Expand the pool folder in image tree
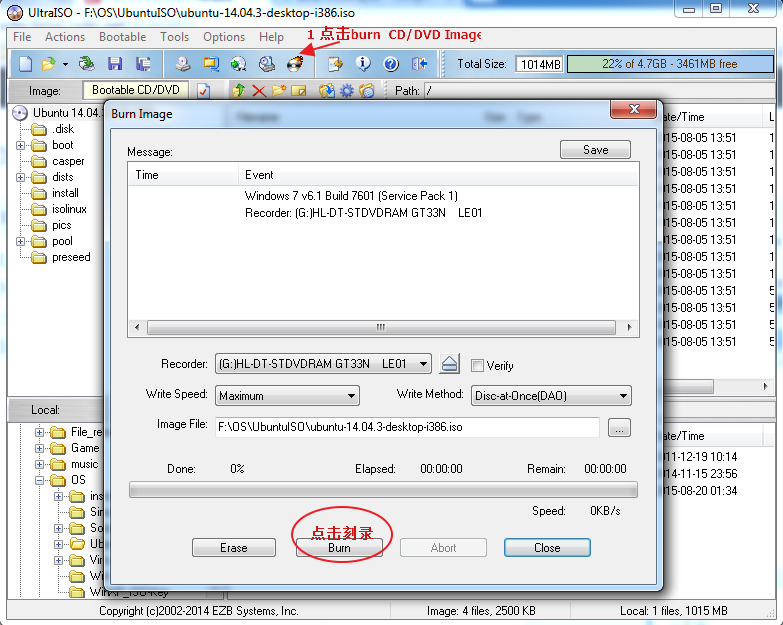Image resolution: width=783 pixels, height=625 pixels. tap(20, 242)
